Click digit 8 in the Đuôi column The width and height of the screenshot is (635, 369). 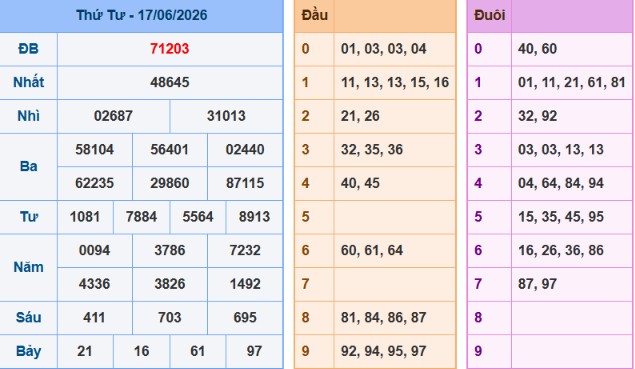click(x=478, y=318)
